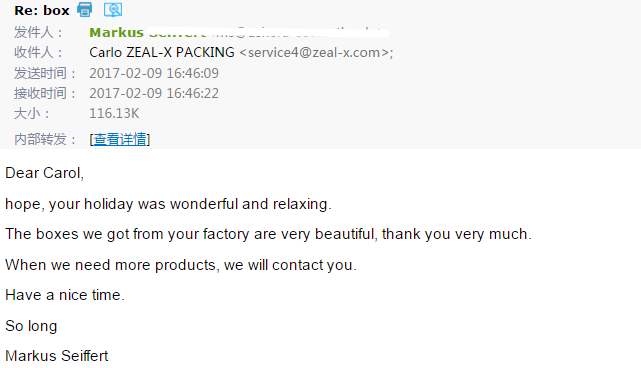Click the service4@zeal-x.com email address
Image resolution: width=641 pixels, height=368 pixels.
[x=314, y=53]
